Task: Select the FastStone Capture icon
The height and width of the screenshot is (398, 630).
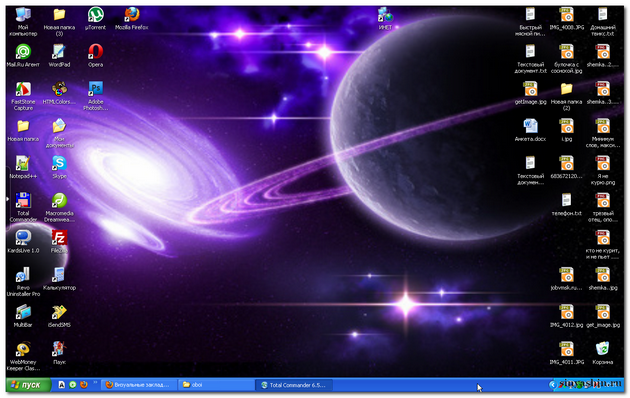Action: [23, 96]
